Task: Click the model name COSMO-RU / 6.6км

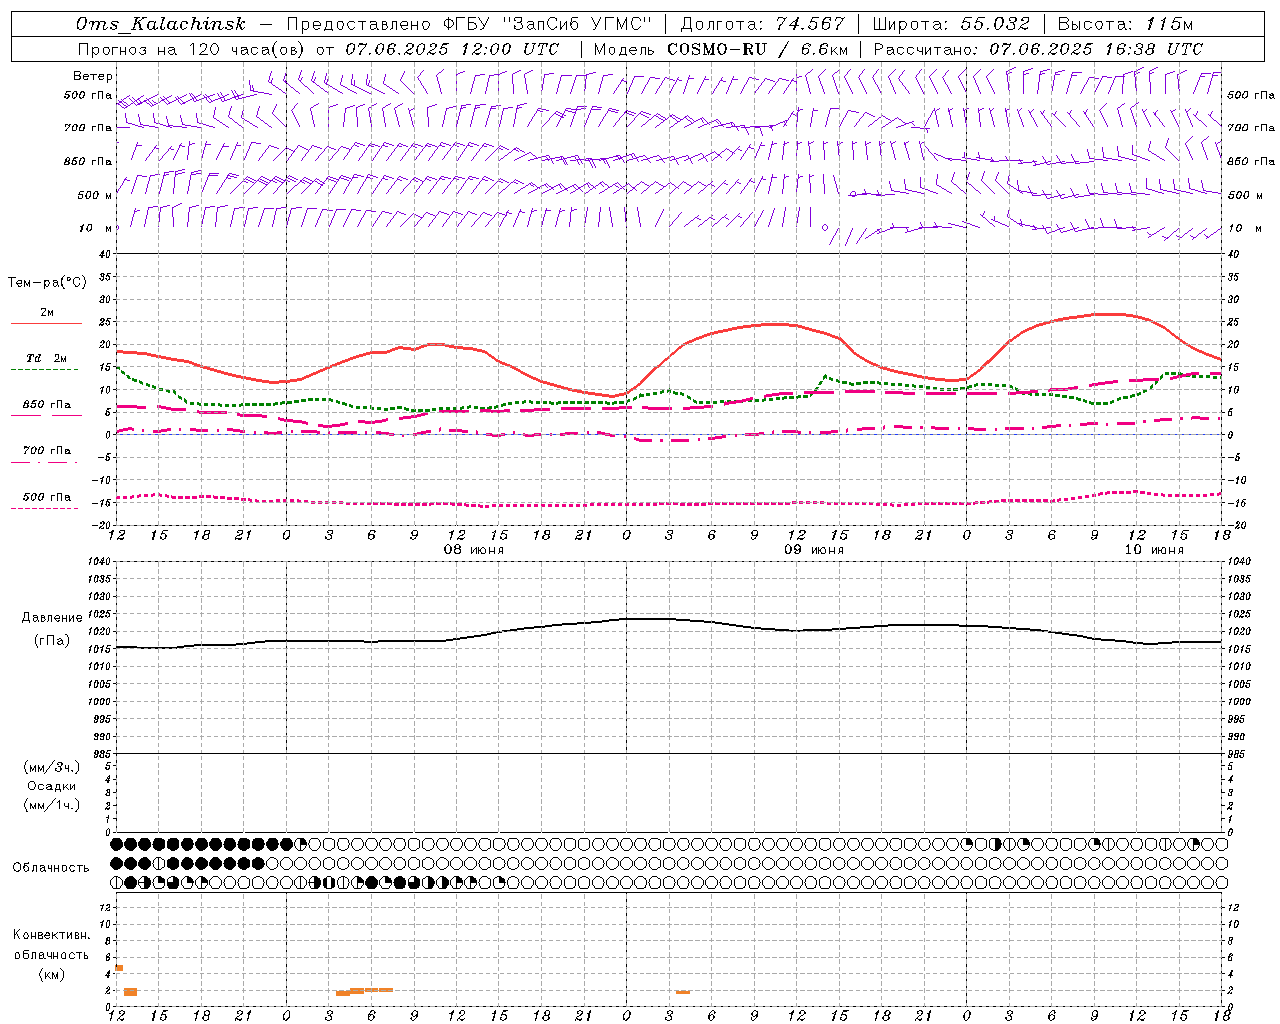Action: tap(758, 49)
